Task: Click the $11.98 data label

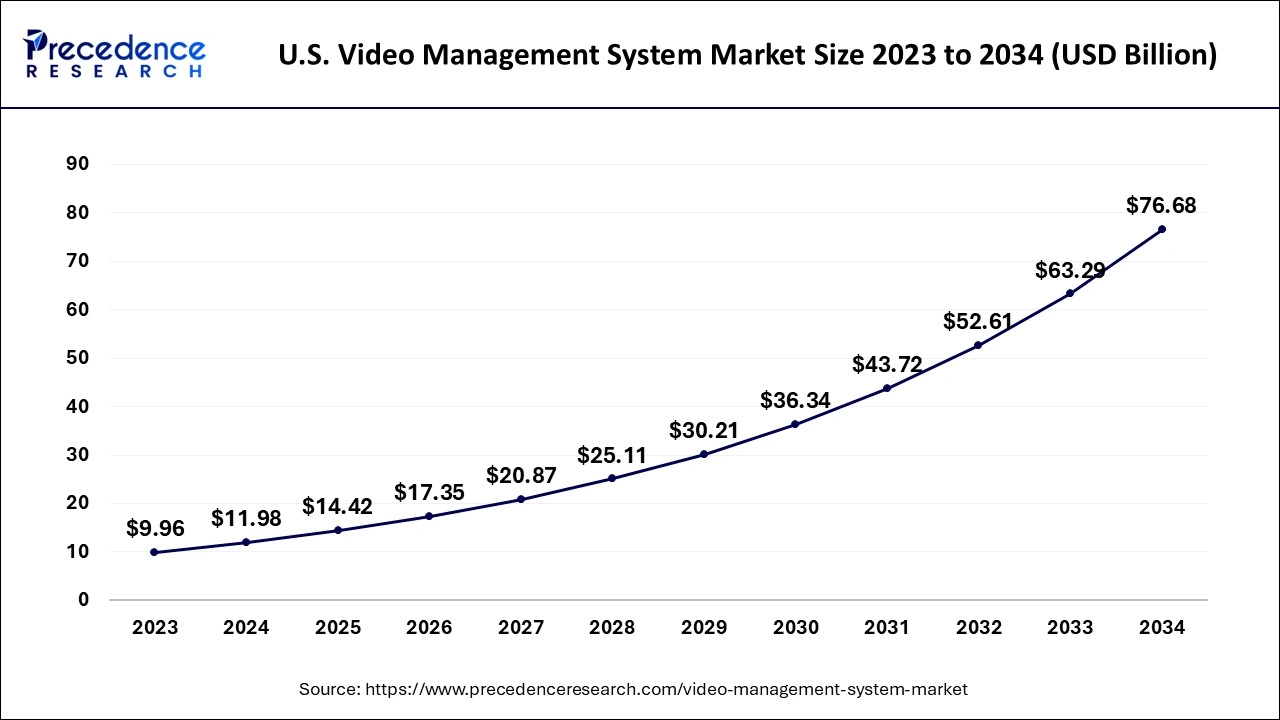Action: pos(246,519)
